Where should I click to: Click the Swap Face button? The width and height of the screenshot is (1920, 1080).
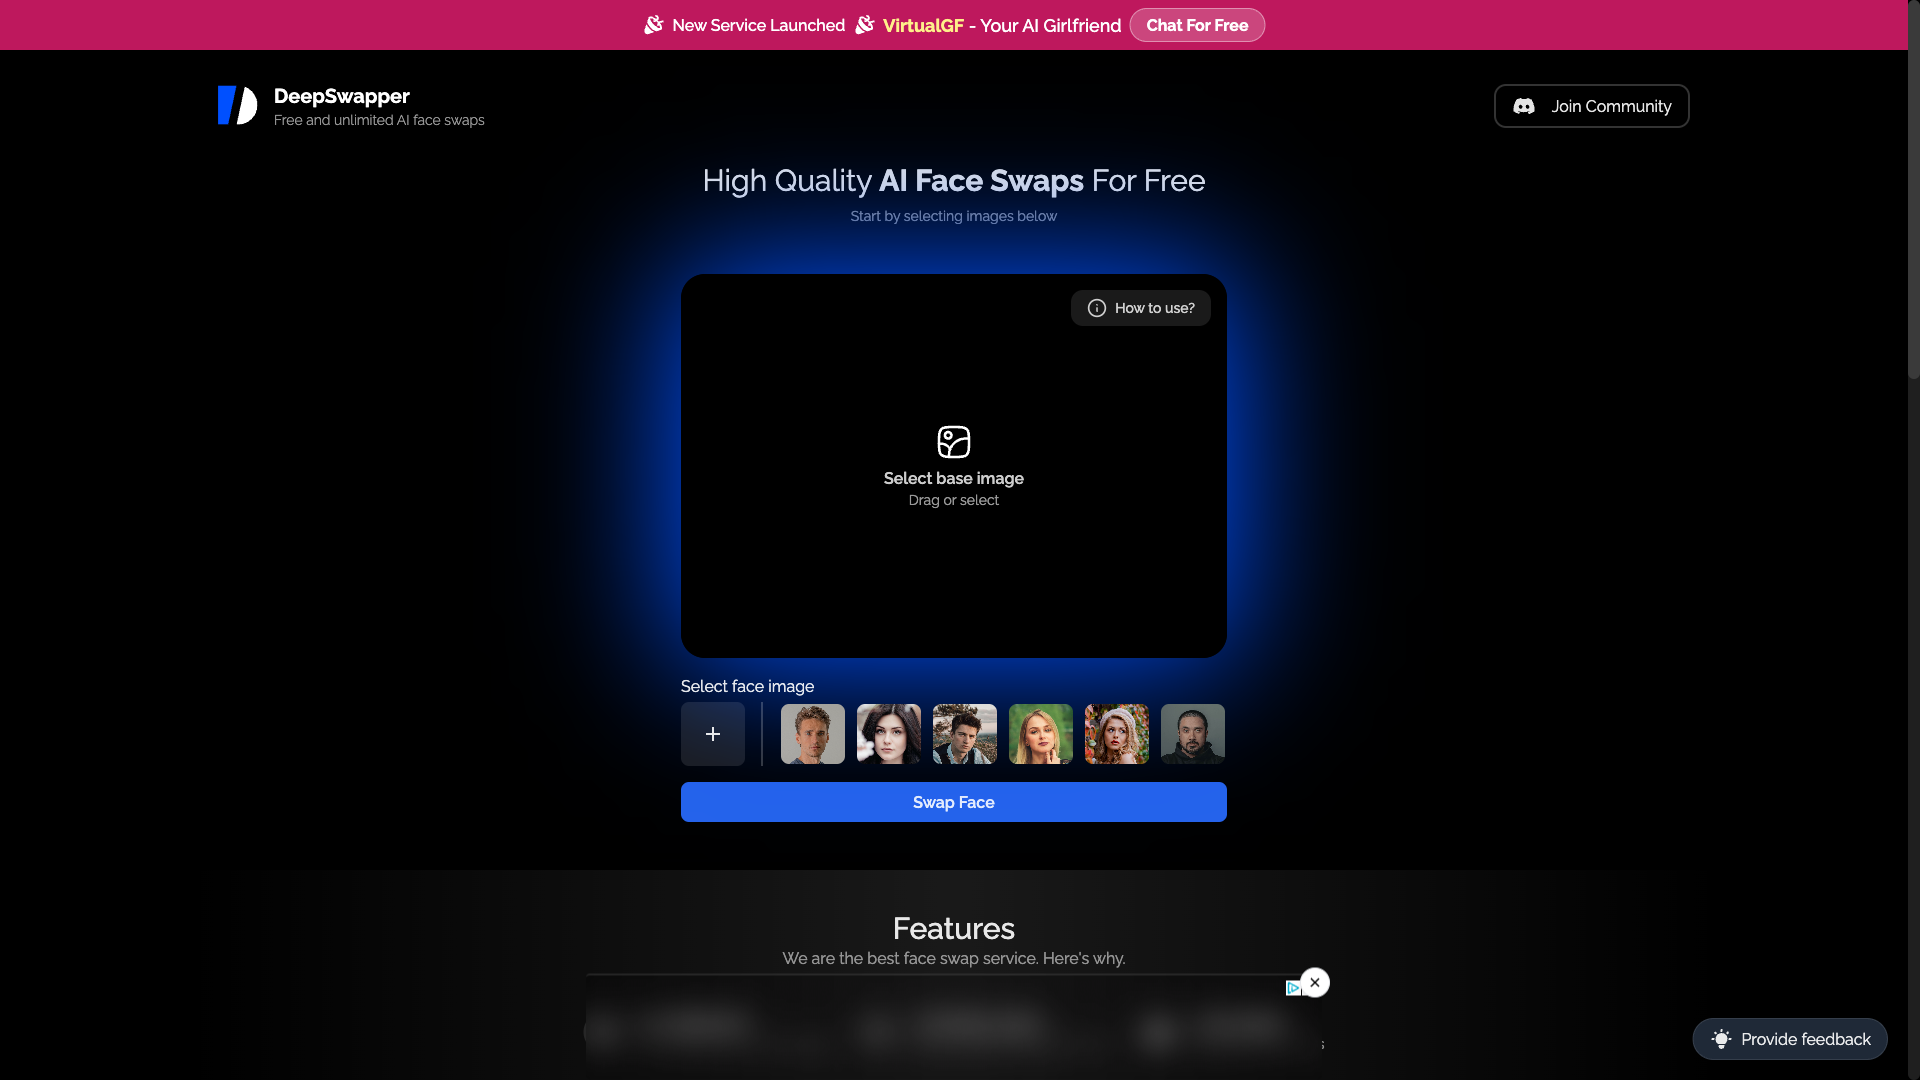pos(953,802)
